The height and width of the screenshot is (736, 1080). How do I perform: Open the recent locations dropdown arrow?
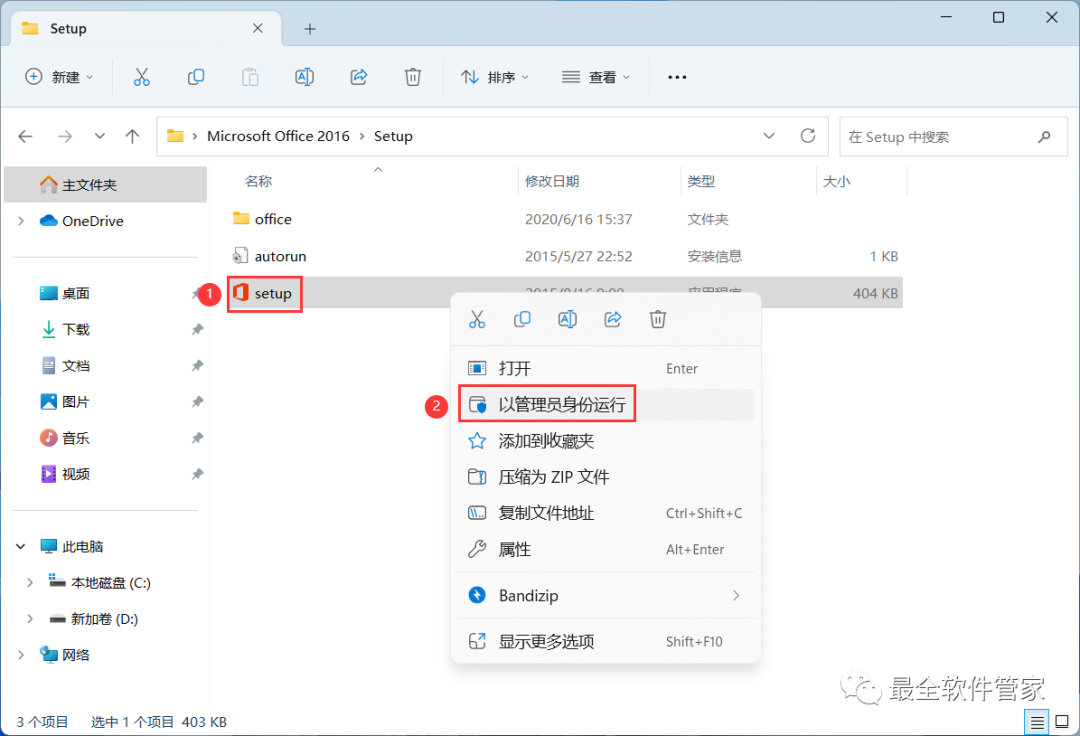[x=100, y=136]
